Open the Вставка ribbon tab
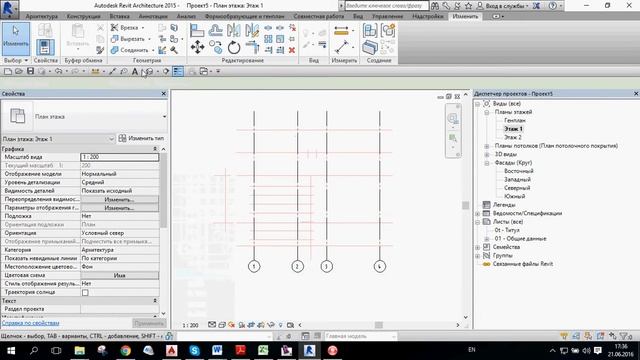This screenshot has height=360, width=640. [120, 16]
